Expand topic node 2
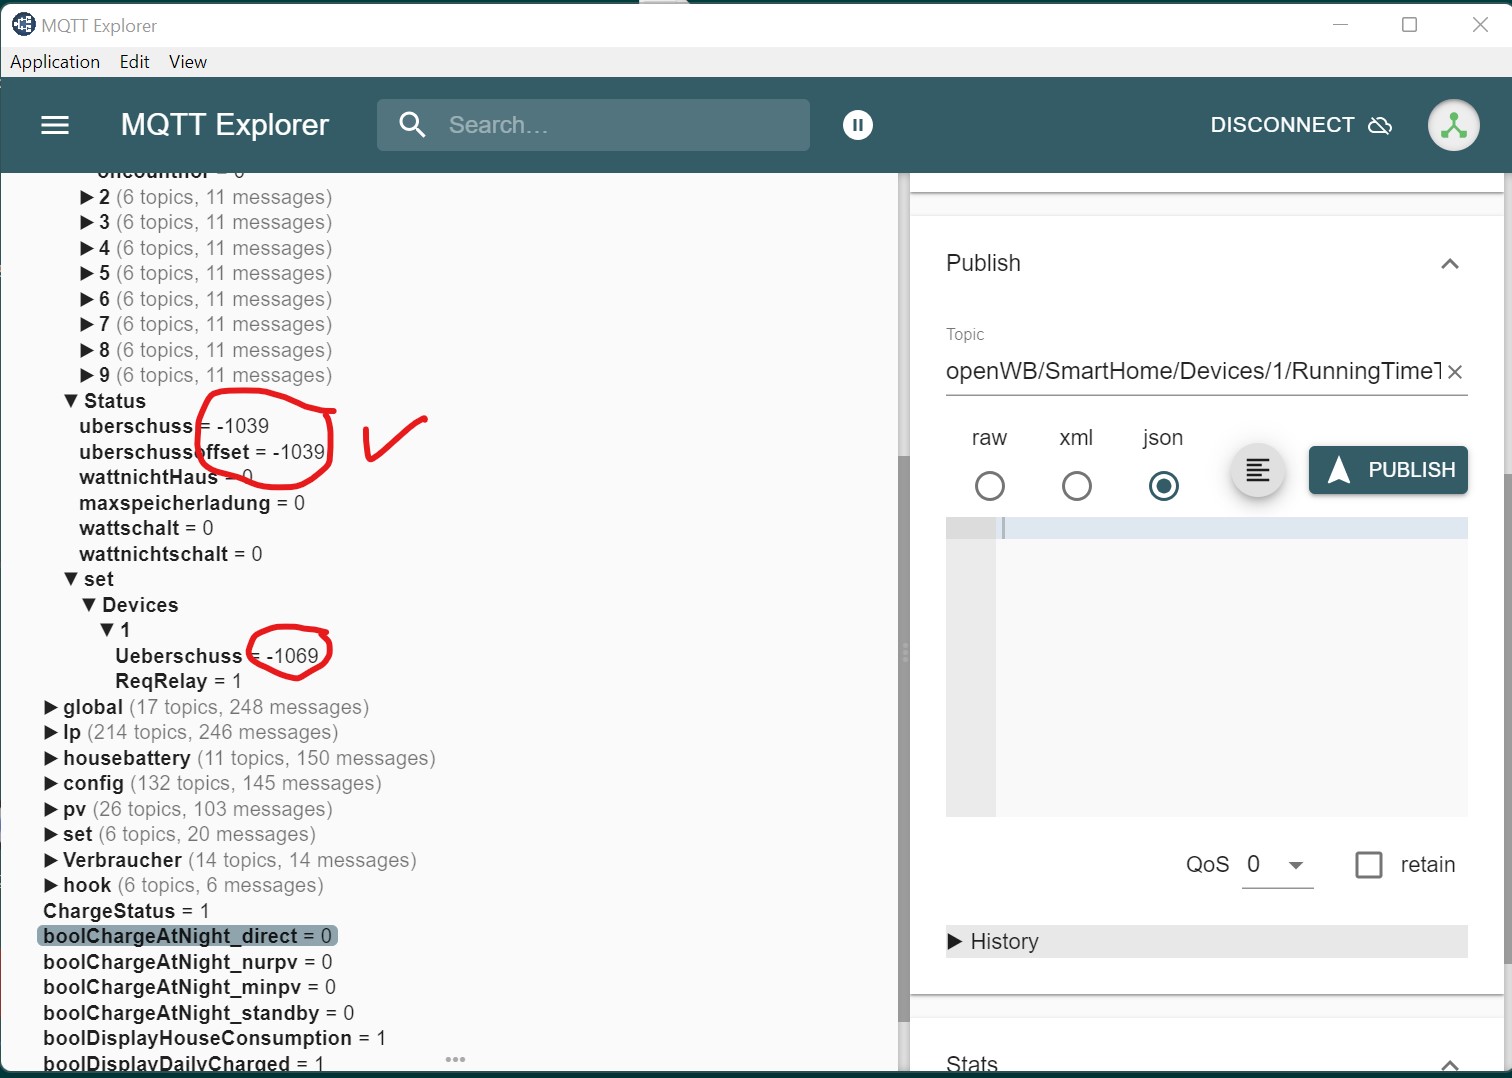 (87, 197)
